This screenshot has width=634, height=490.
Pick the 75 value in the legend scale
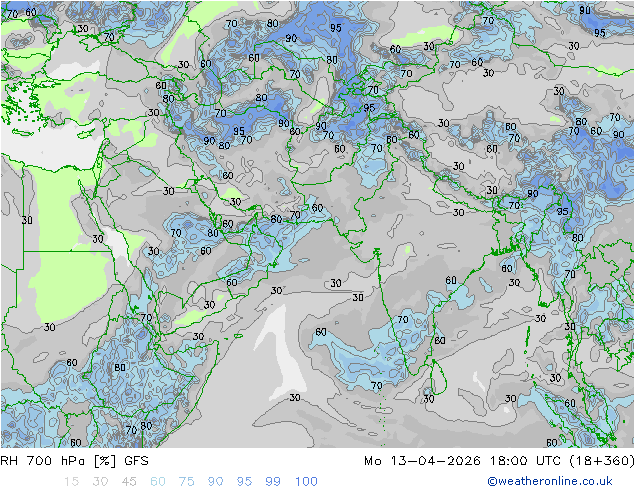186,482
